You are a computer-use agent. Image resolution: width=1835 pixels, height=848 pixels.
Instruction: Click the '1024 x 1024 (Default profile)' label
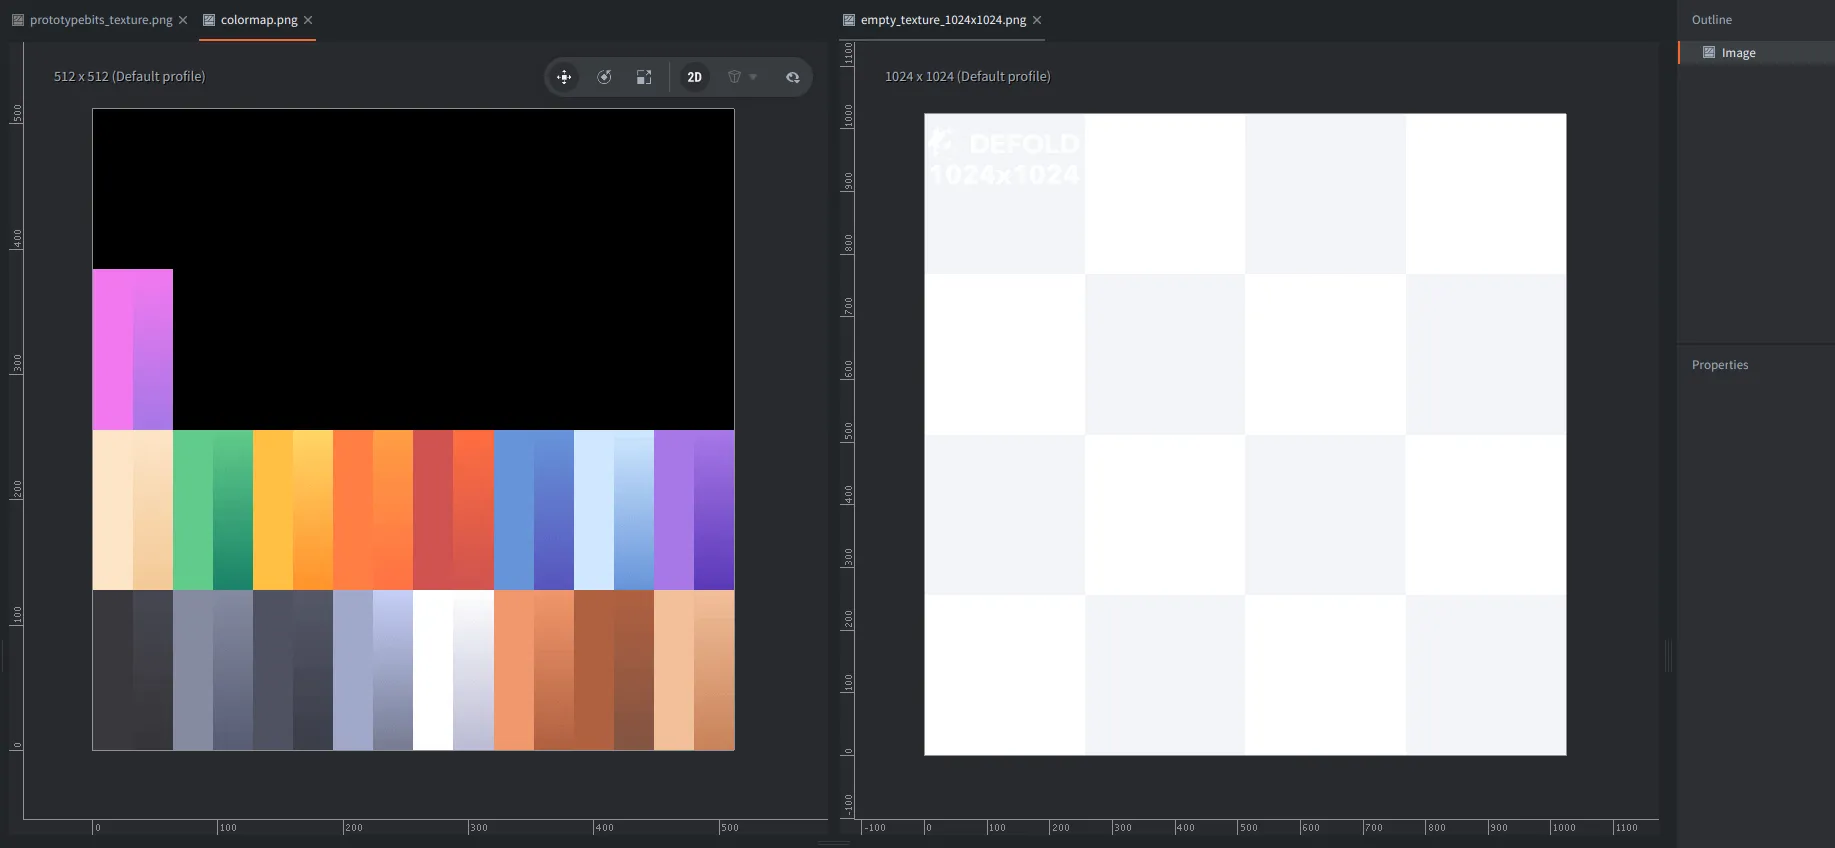967,76
